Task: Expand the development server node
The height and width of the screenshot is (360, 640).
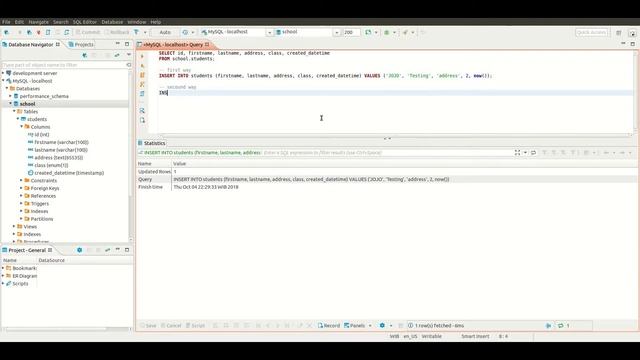Action: (x=3, y=73)
